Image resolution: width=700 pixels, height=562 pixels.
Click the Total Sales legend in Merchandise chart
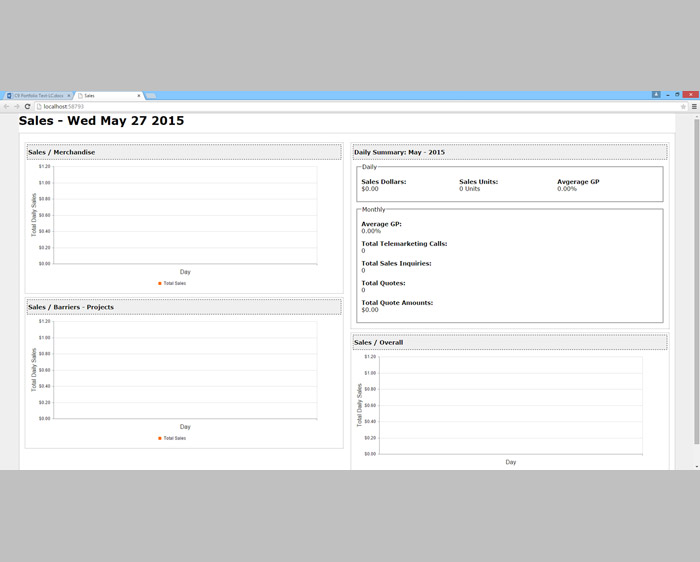(172, 283)
